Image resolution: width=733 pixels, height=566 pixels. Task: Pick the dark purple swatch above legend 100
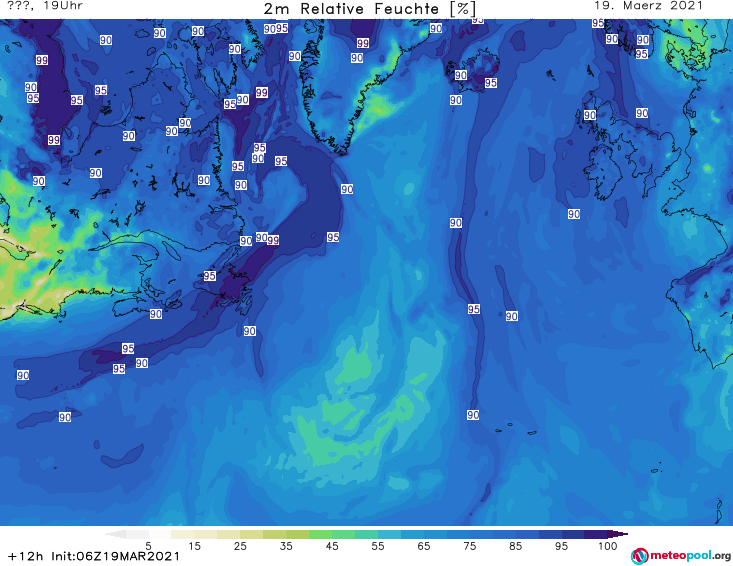coord(596,534)
